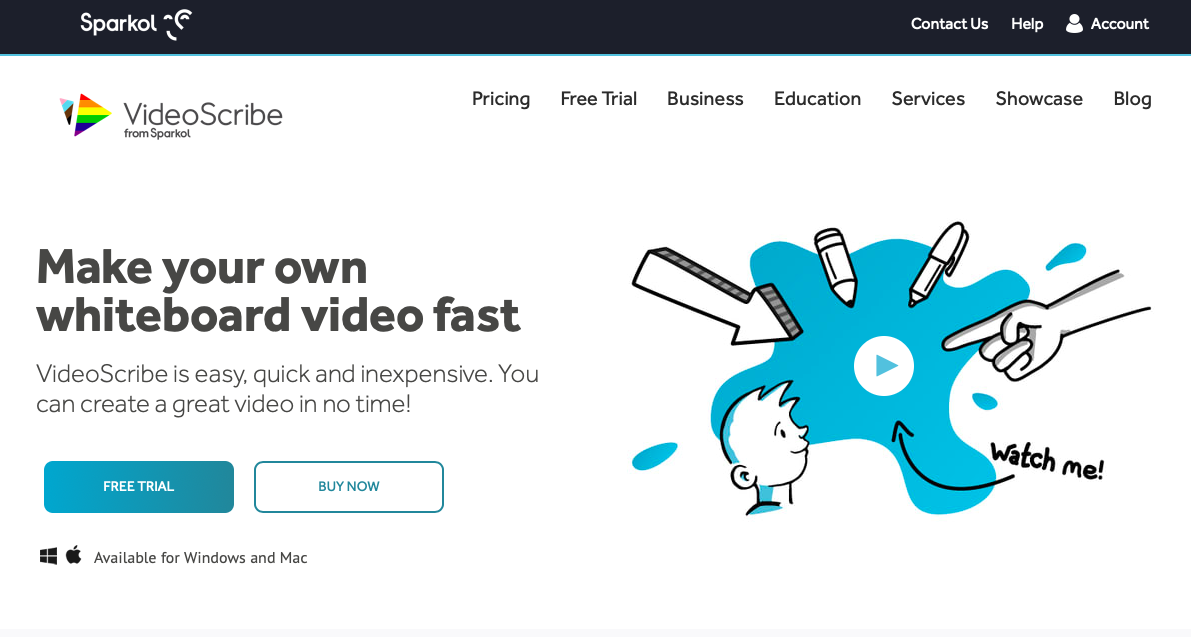
Task: Click the BUY NOW button
Action: 348,487
